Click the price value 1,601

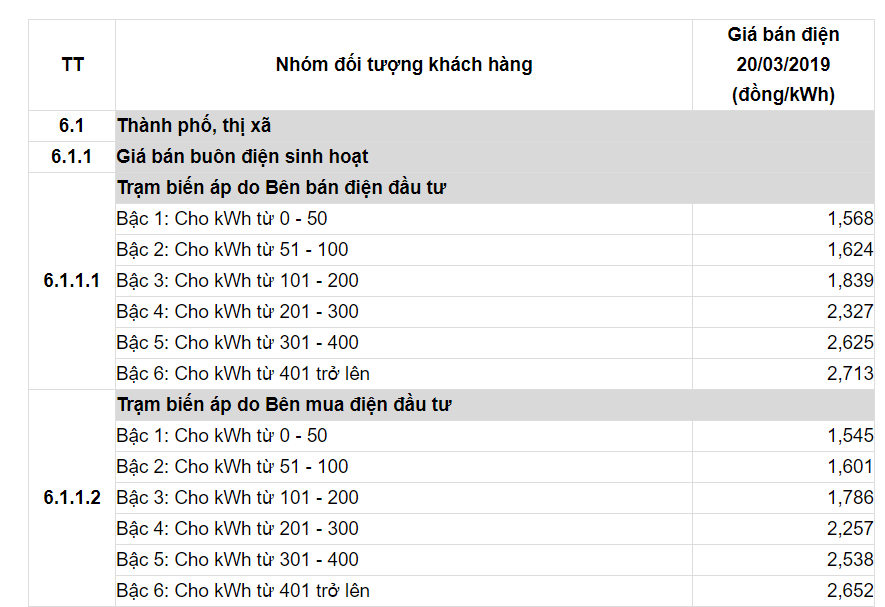pyautogui.click(x=850, y=466)
